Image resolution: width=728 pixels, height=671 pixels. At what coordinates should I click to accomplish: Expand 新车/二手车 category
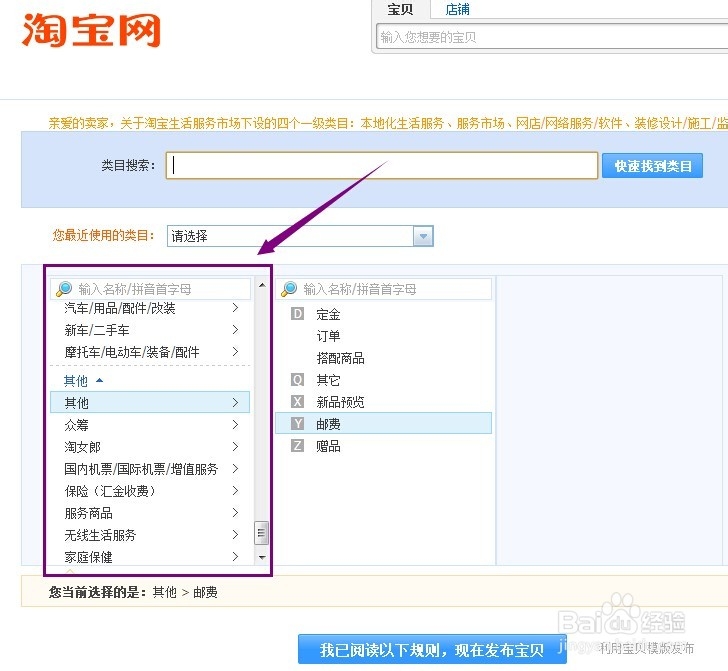pyautogui.click(x=150, y=330)
